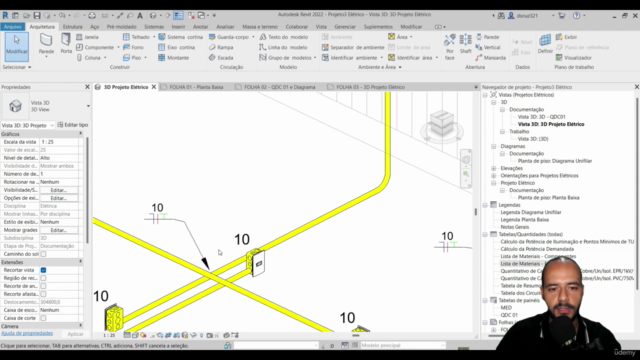The height and width of the screenshot is (360, 640).
Task: Click the Visualizador tool
Action: 573,58
